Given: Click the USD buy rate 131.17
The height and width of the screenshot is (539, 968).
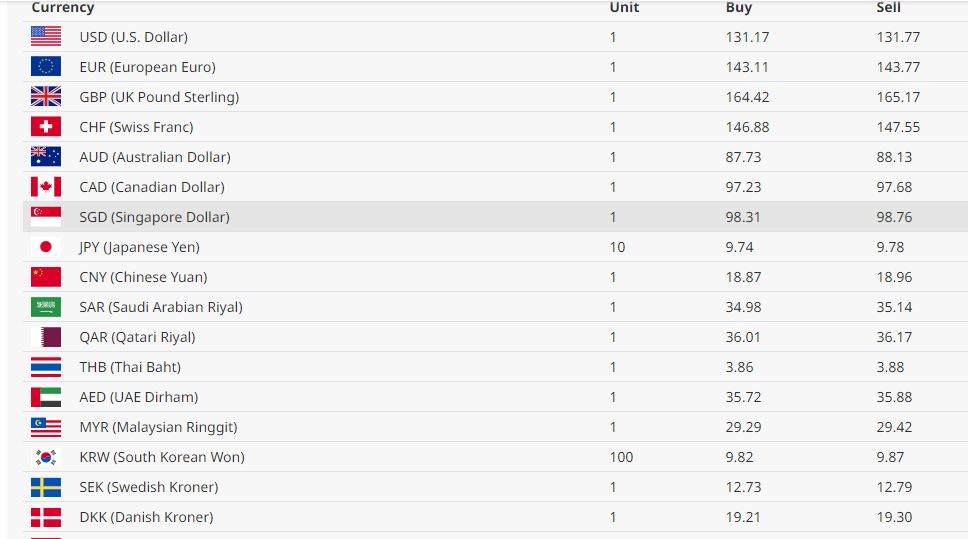Looking at the screenshot, I should click(745, 37).
